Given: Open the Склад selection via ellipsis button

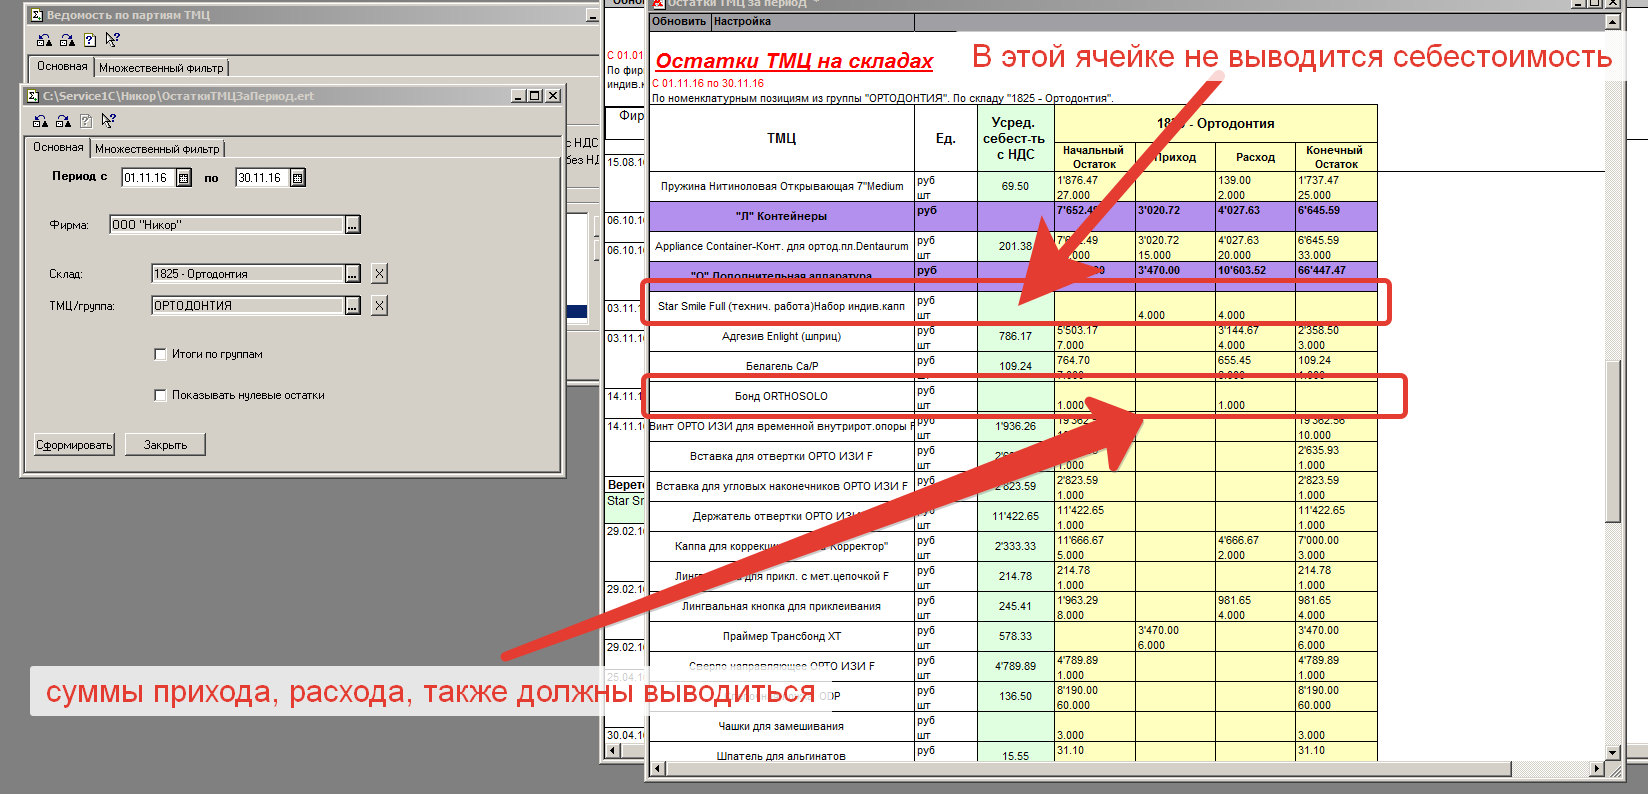Looking at the screenshot, I should (x=352, y=273).
